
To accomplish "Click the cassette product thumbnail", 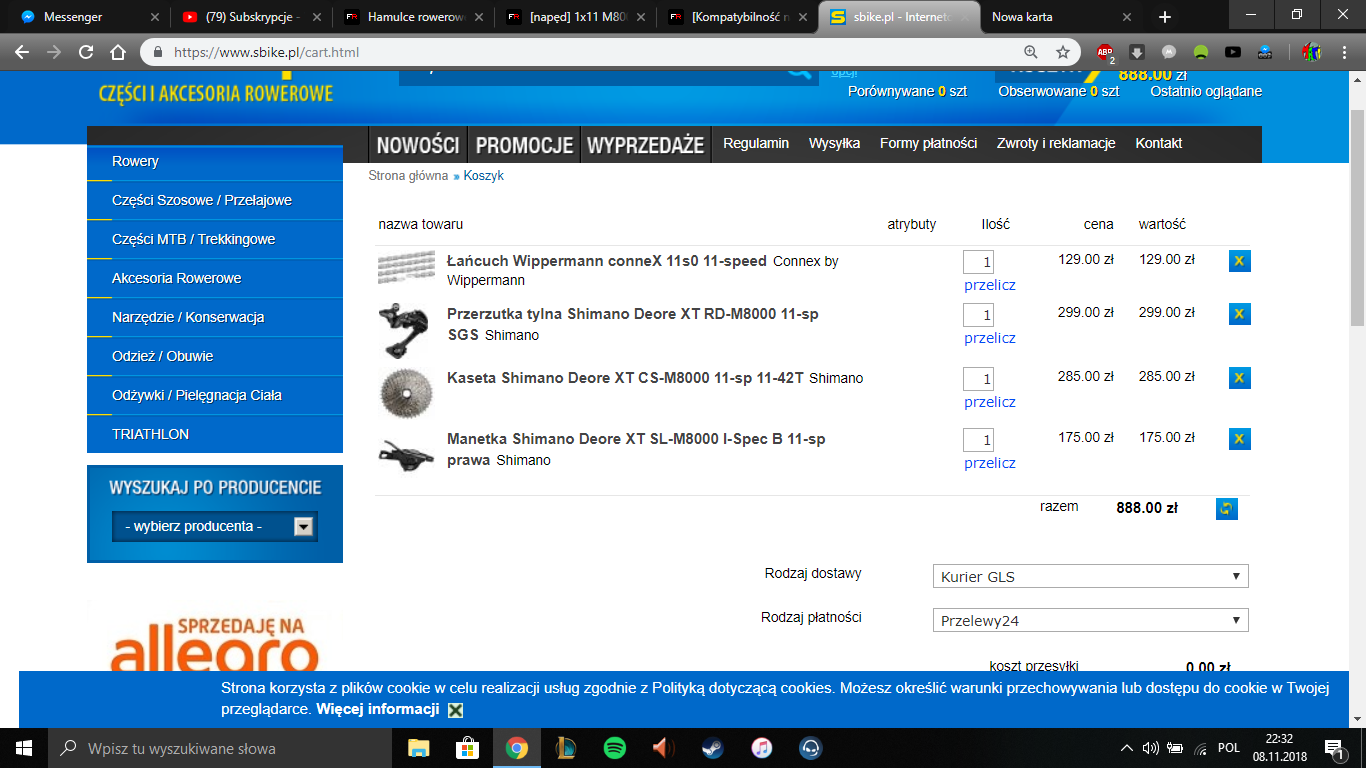I will tap(406, 392).
